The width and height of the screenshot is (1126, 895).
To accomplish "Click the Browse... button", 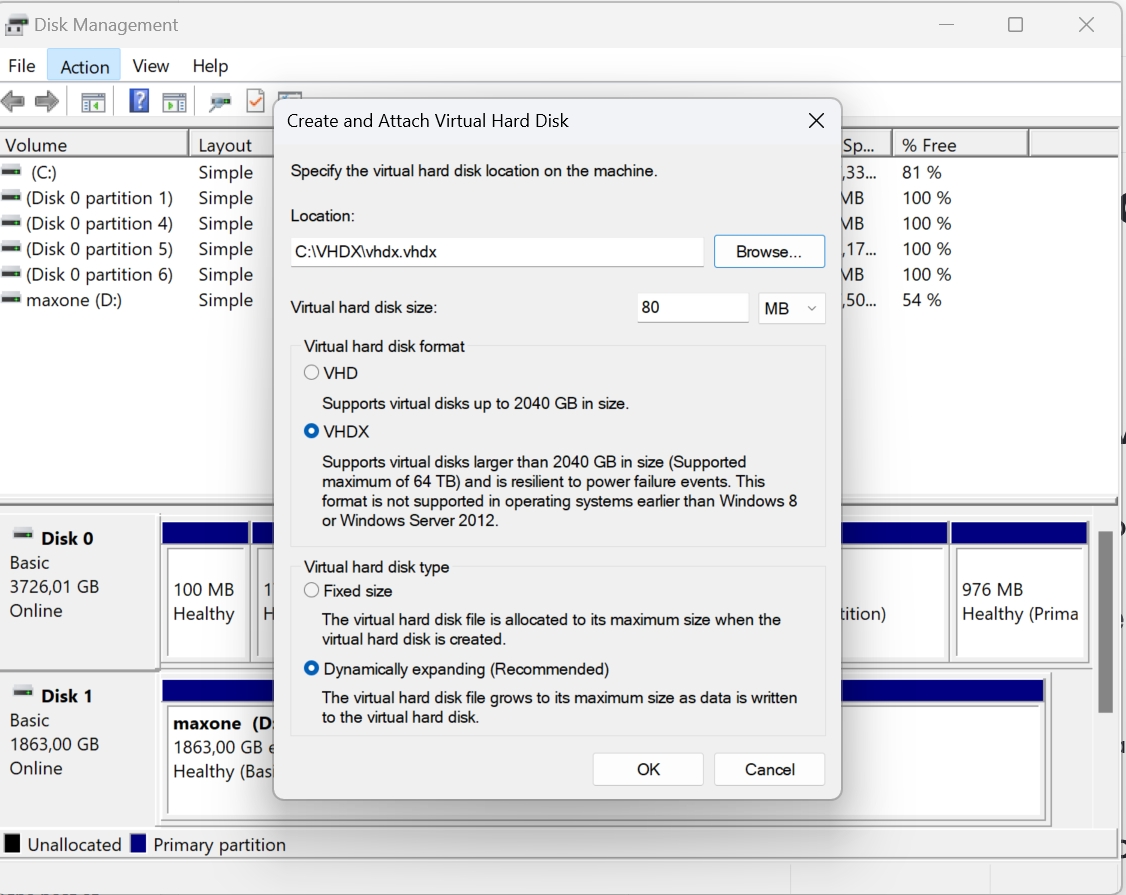I will tap(768, 252).
